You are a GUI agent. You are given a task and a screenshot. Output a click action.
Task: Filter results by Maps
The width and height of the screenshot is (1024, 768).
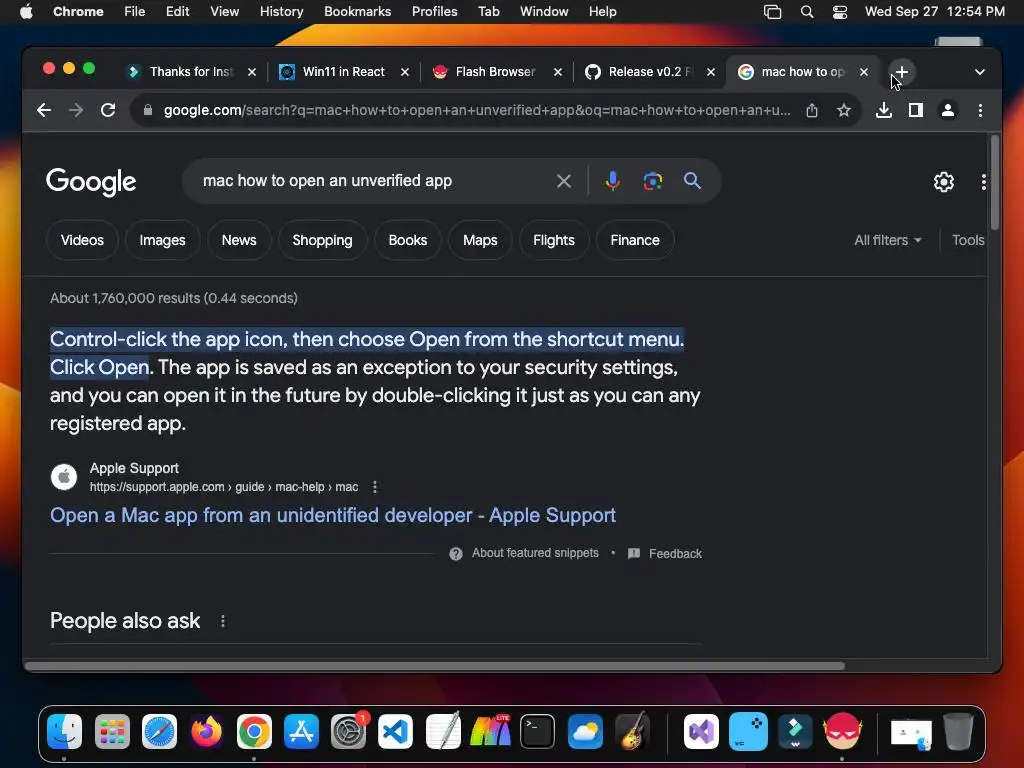pyautogui.click(x=480, y=240)
